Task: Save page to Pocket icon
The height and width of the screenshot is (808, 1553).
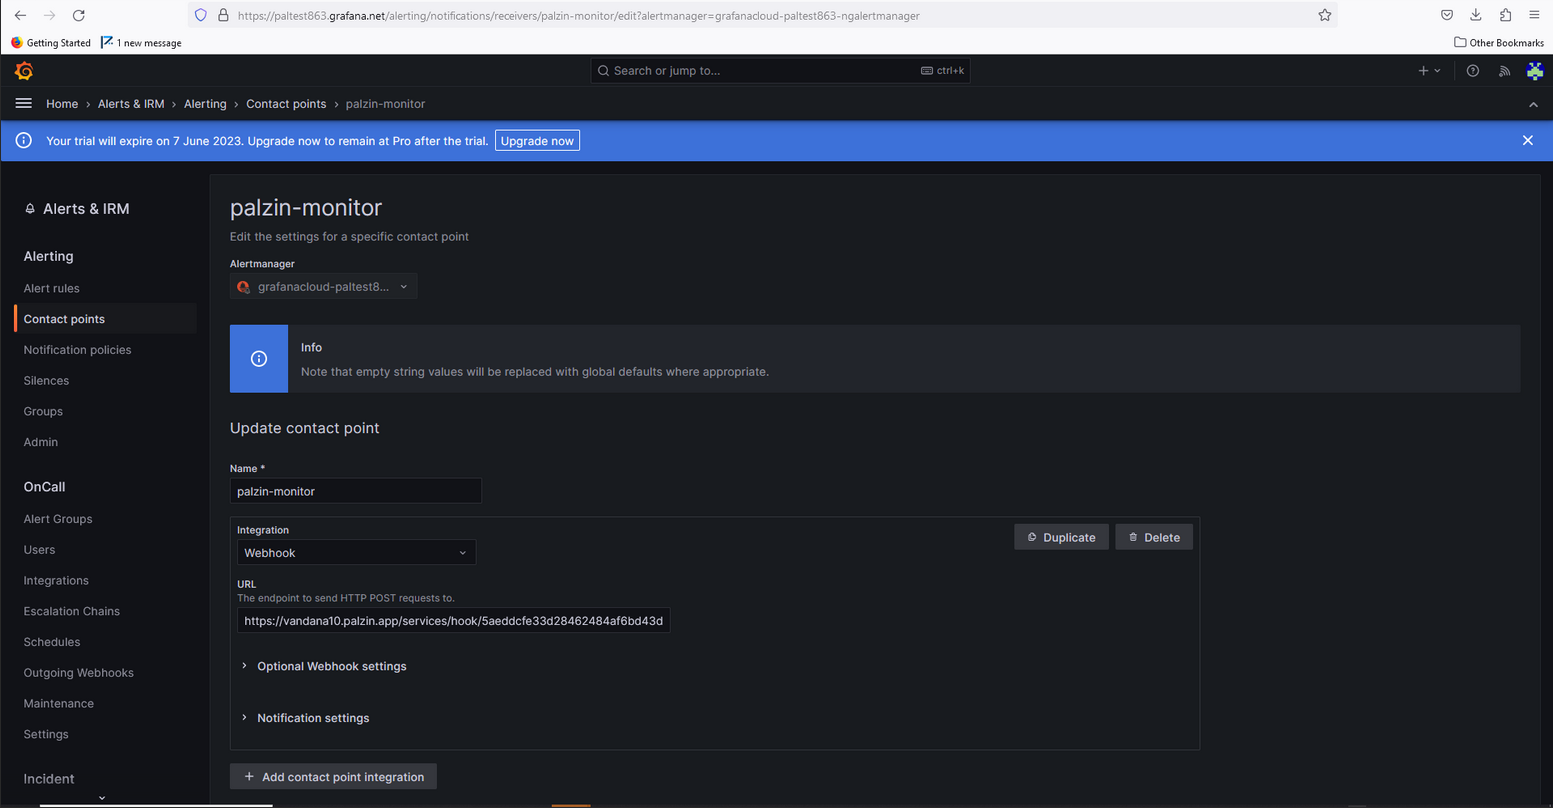Action: click(x=1447, y=15)
